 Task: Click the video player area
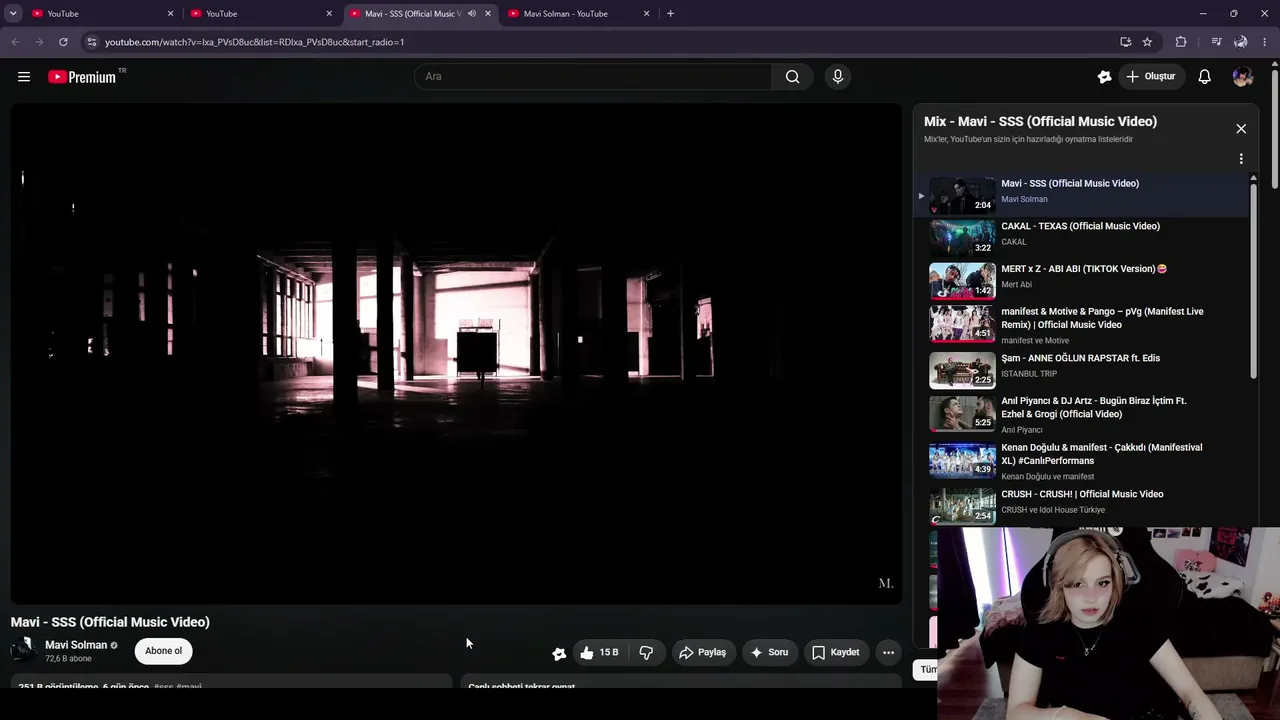[456, 353]
